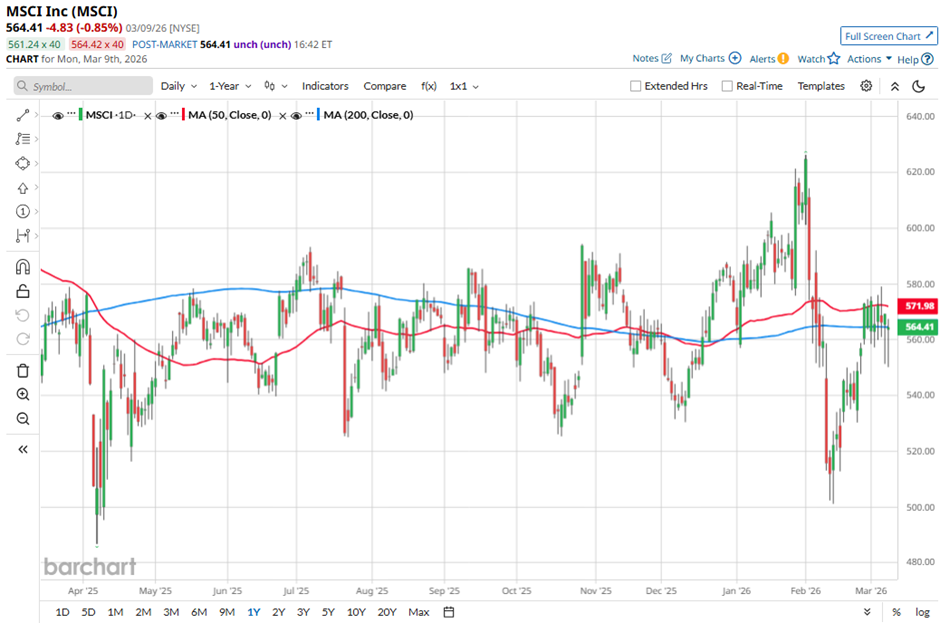The height and width of the screenshot is (623, 940).
Task: Zoom in using the magnifier plus icon
Action: (x=23, y=395)
